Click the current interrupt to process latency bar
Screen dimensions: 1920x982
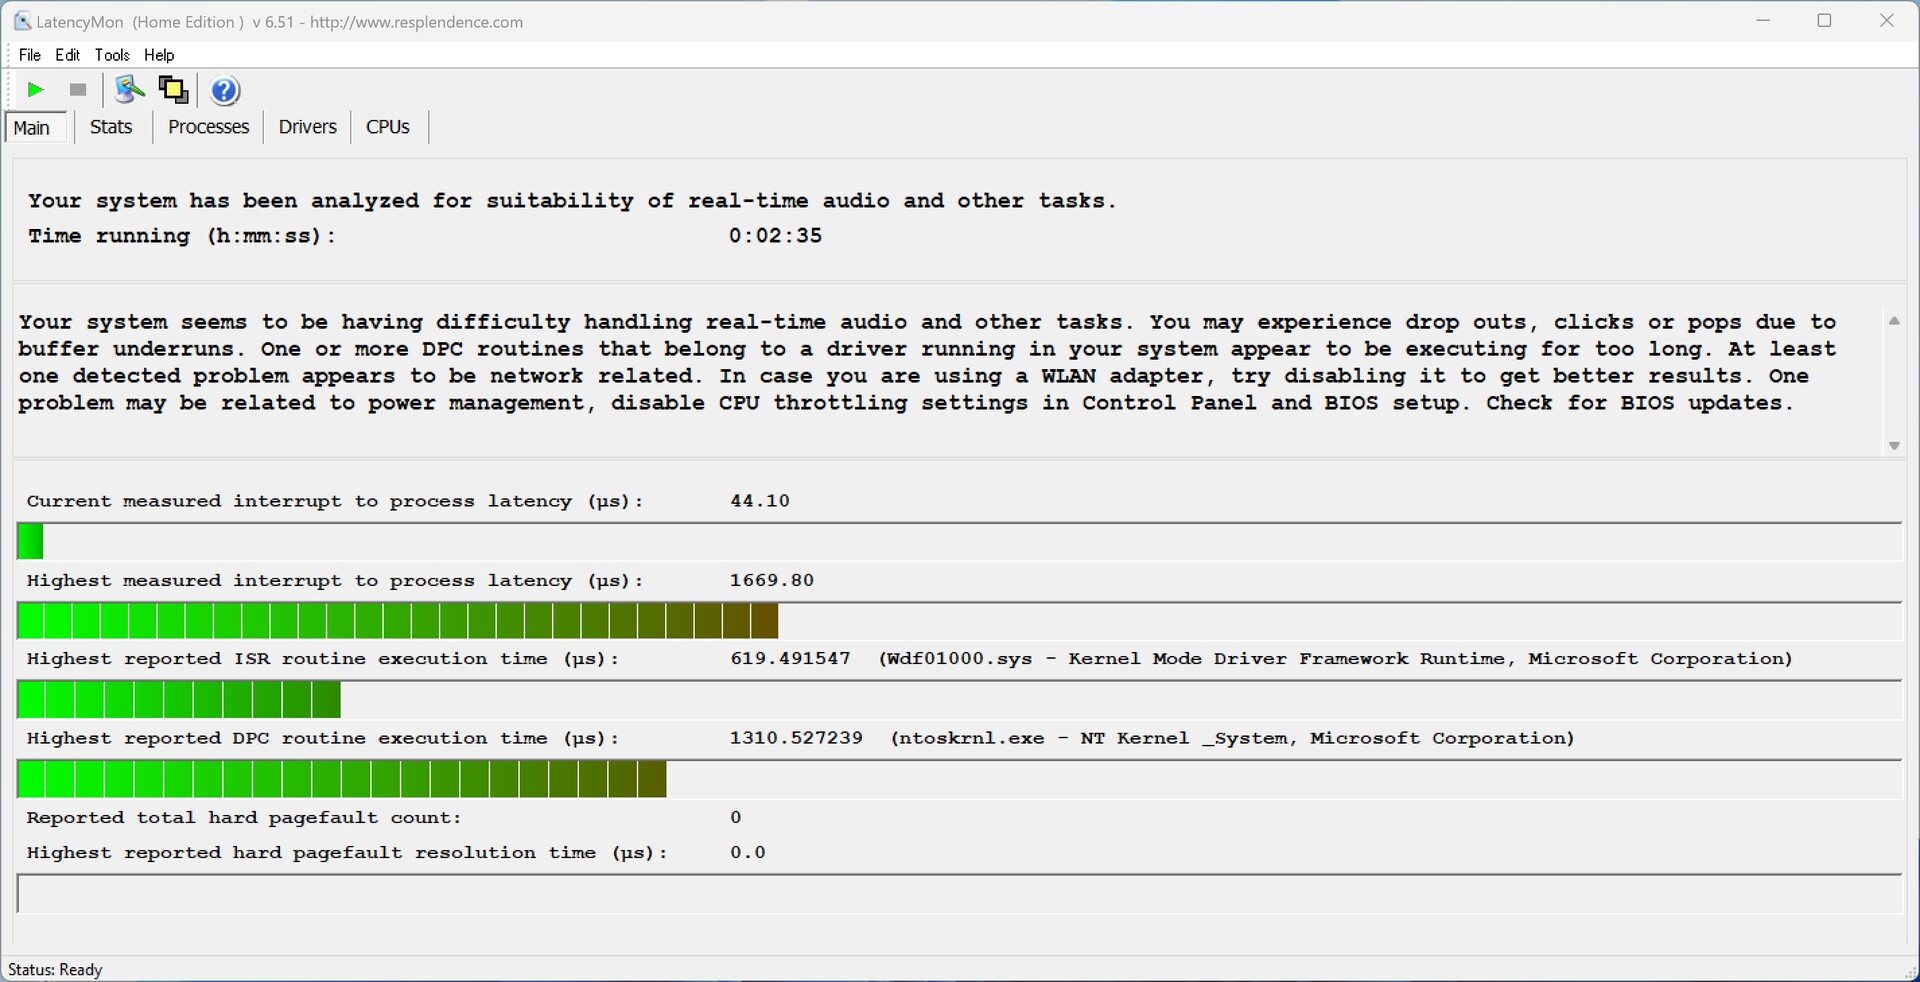(x=959, y=541)
